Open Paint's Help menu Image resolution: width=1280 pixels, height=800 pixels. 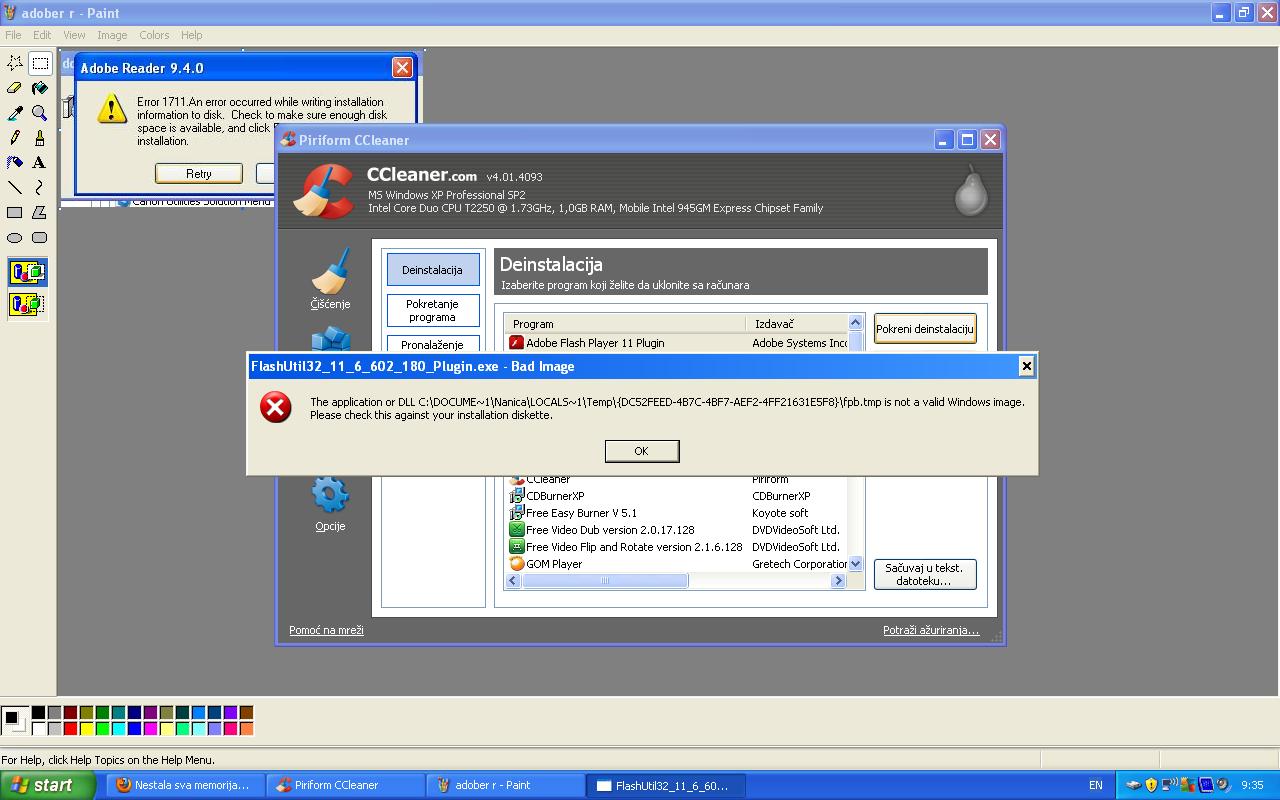(x=191, y=35)
